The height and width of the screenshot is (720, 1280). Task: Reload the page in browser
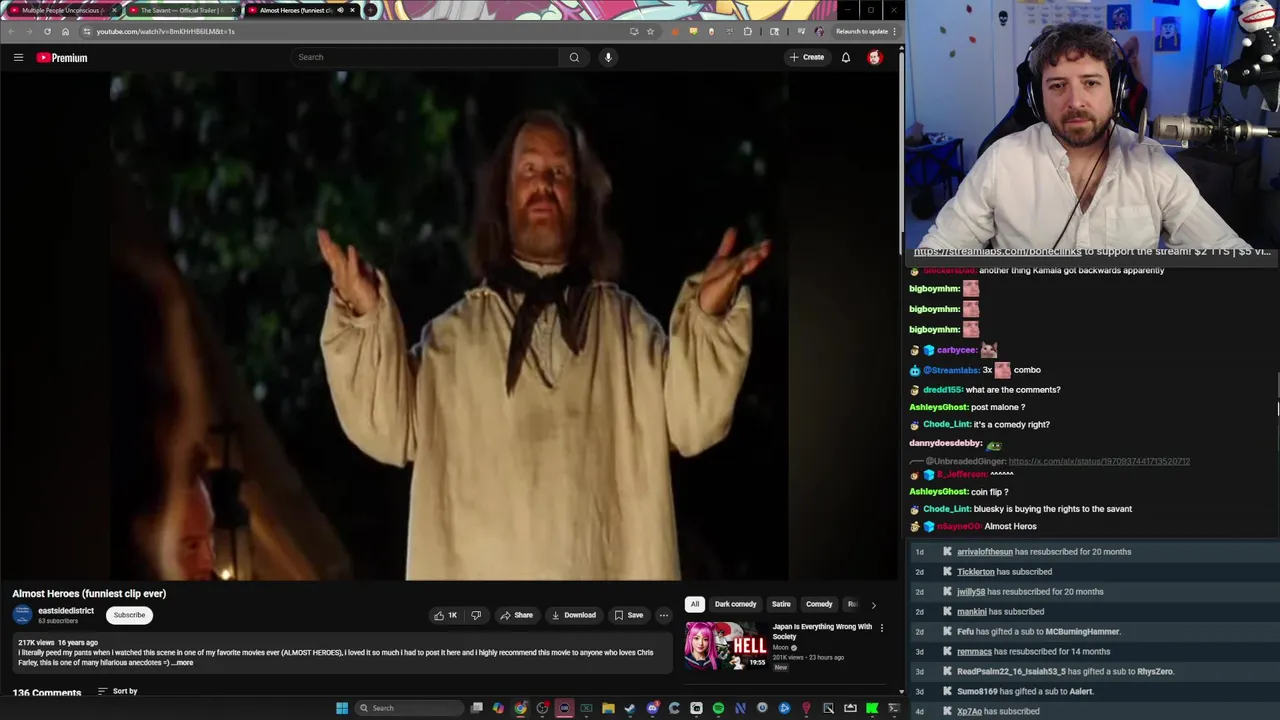coord(47,31)
